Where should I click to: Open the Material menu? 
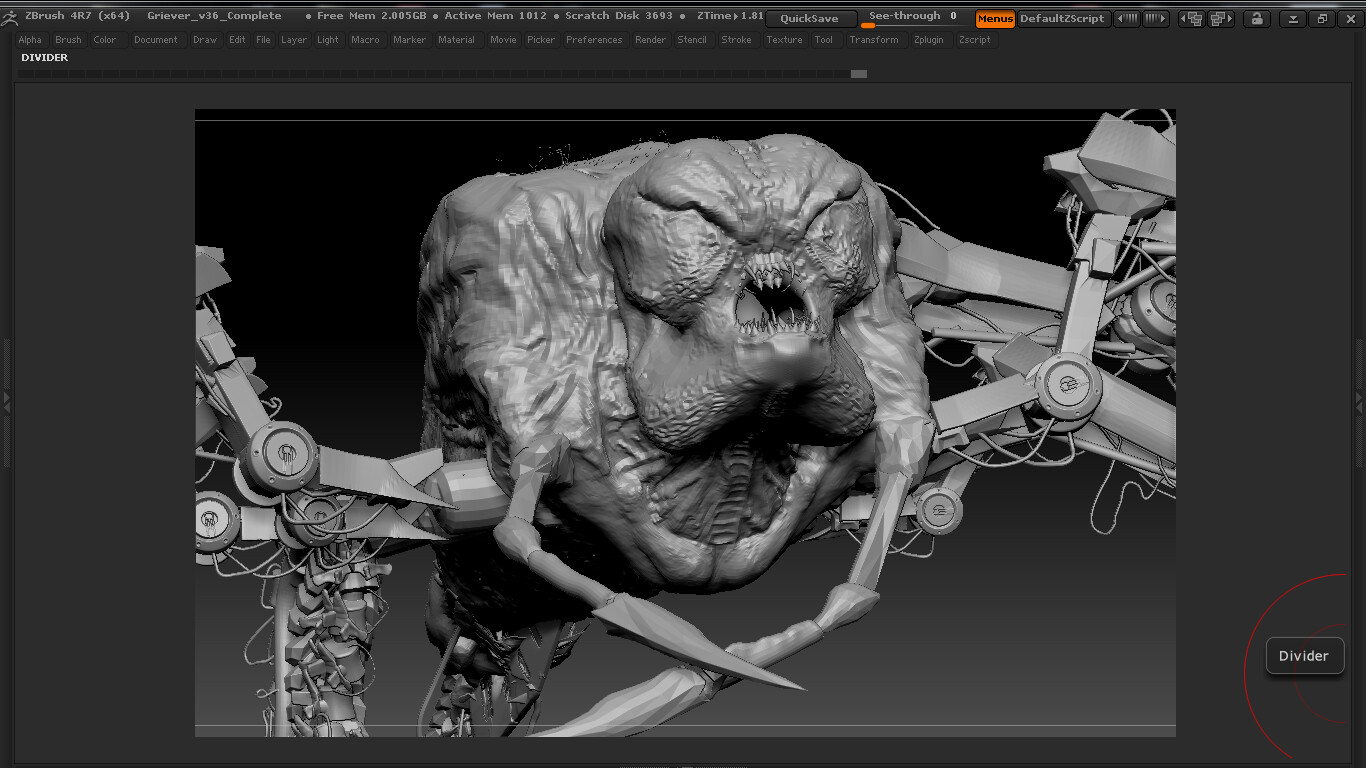(x=456, y=40)
